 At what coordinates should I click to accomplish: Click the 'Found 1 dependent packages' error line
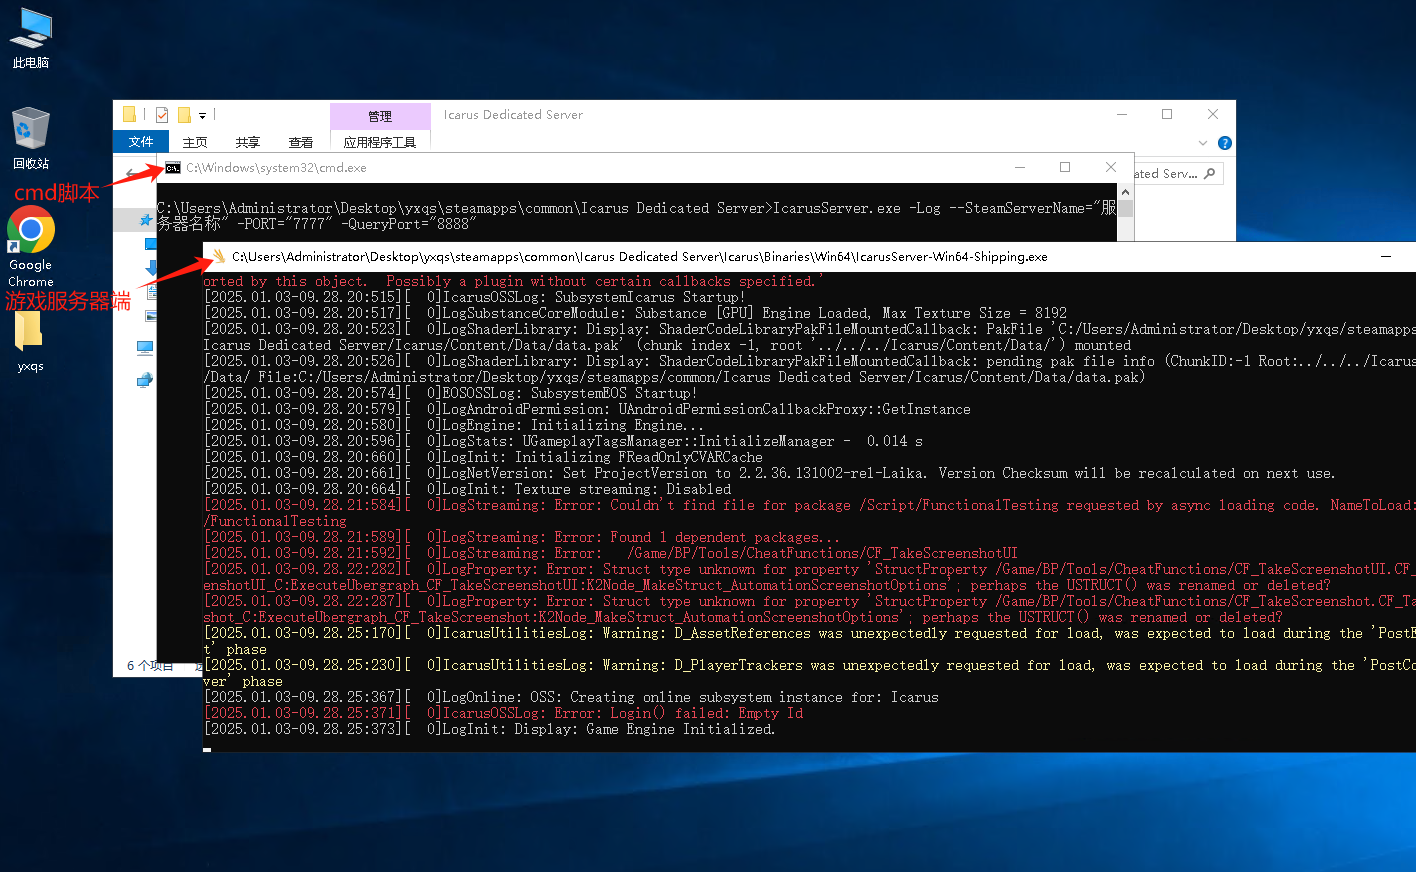point(521,537)
